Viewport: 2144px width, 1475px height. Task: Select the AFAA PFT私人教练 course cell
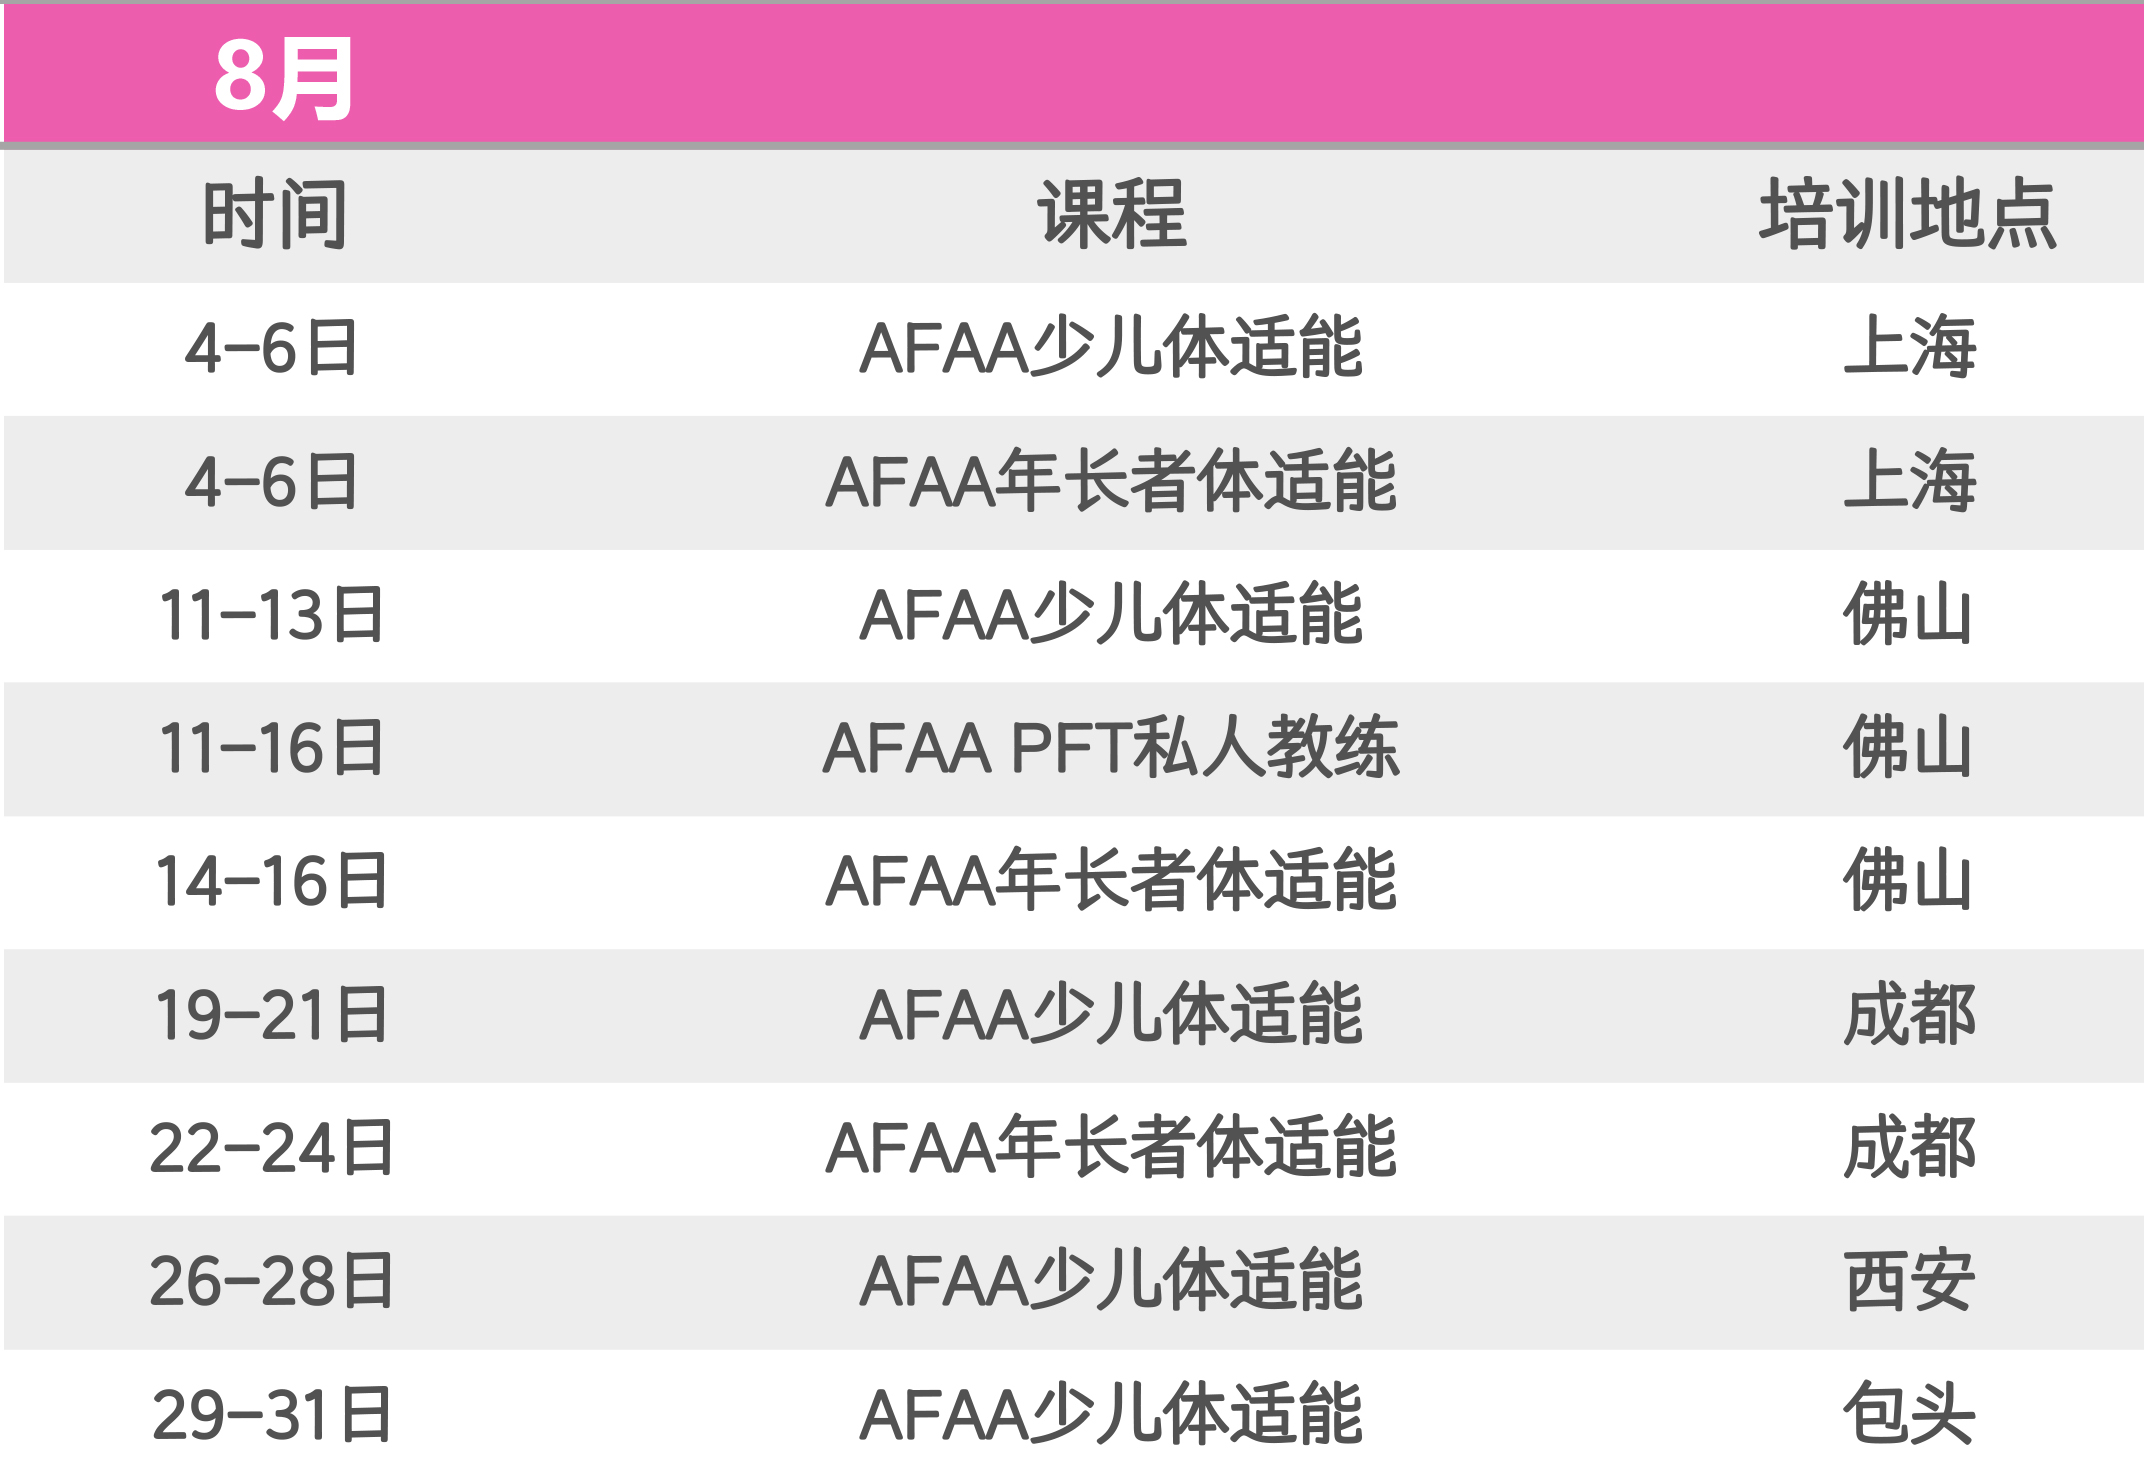point(1111,748)
